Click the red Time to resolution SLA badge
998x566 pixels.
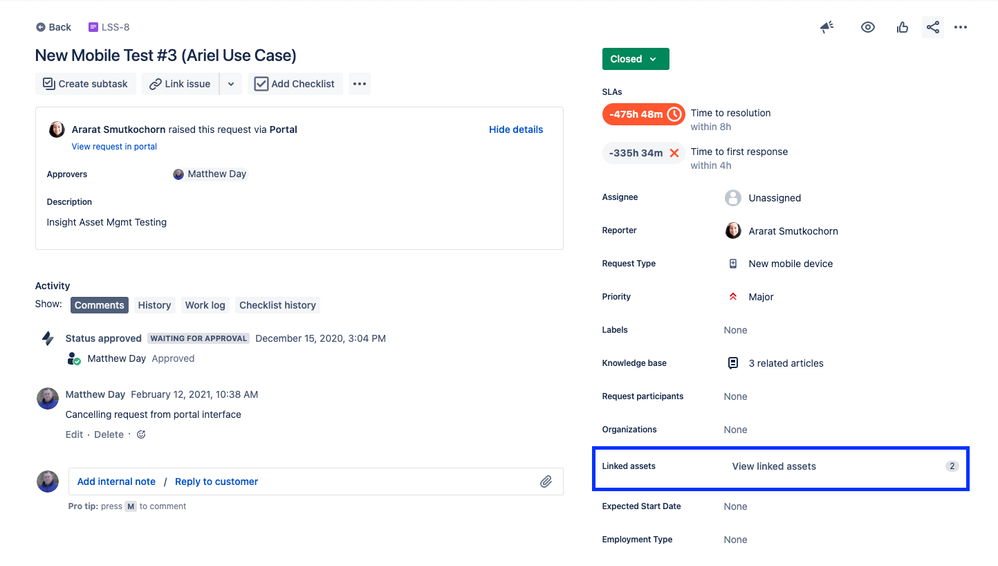coord(643,114)
